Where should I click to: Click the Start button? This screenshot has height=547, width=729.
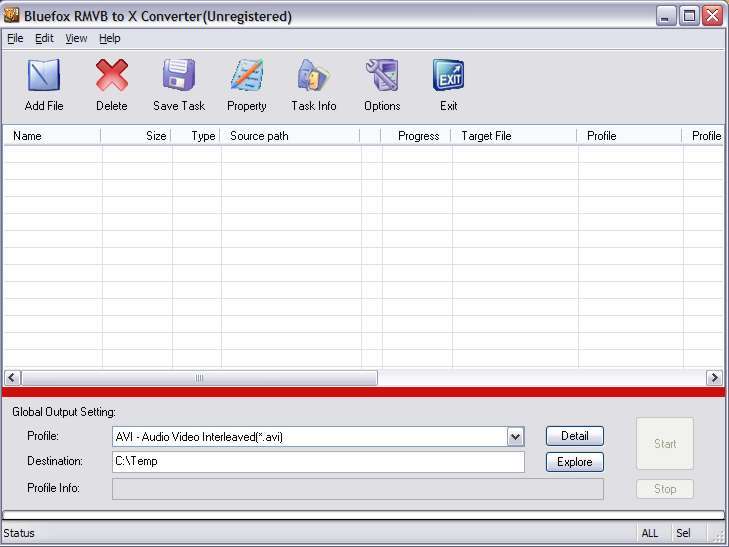point(665,444)
